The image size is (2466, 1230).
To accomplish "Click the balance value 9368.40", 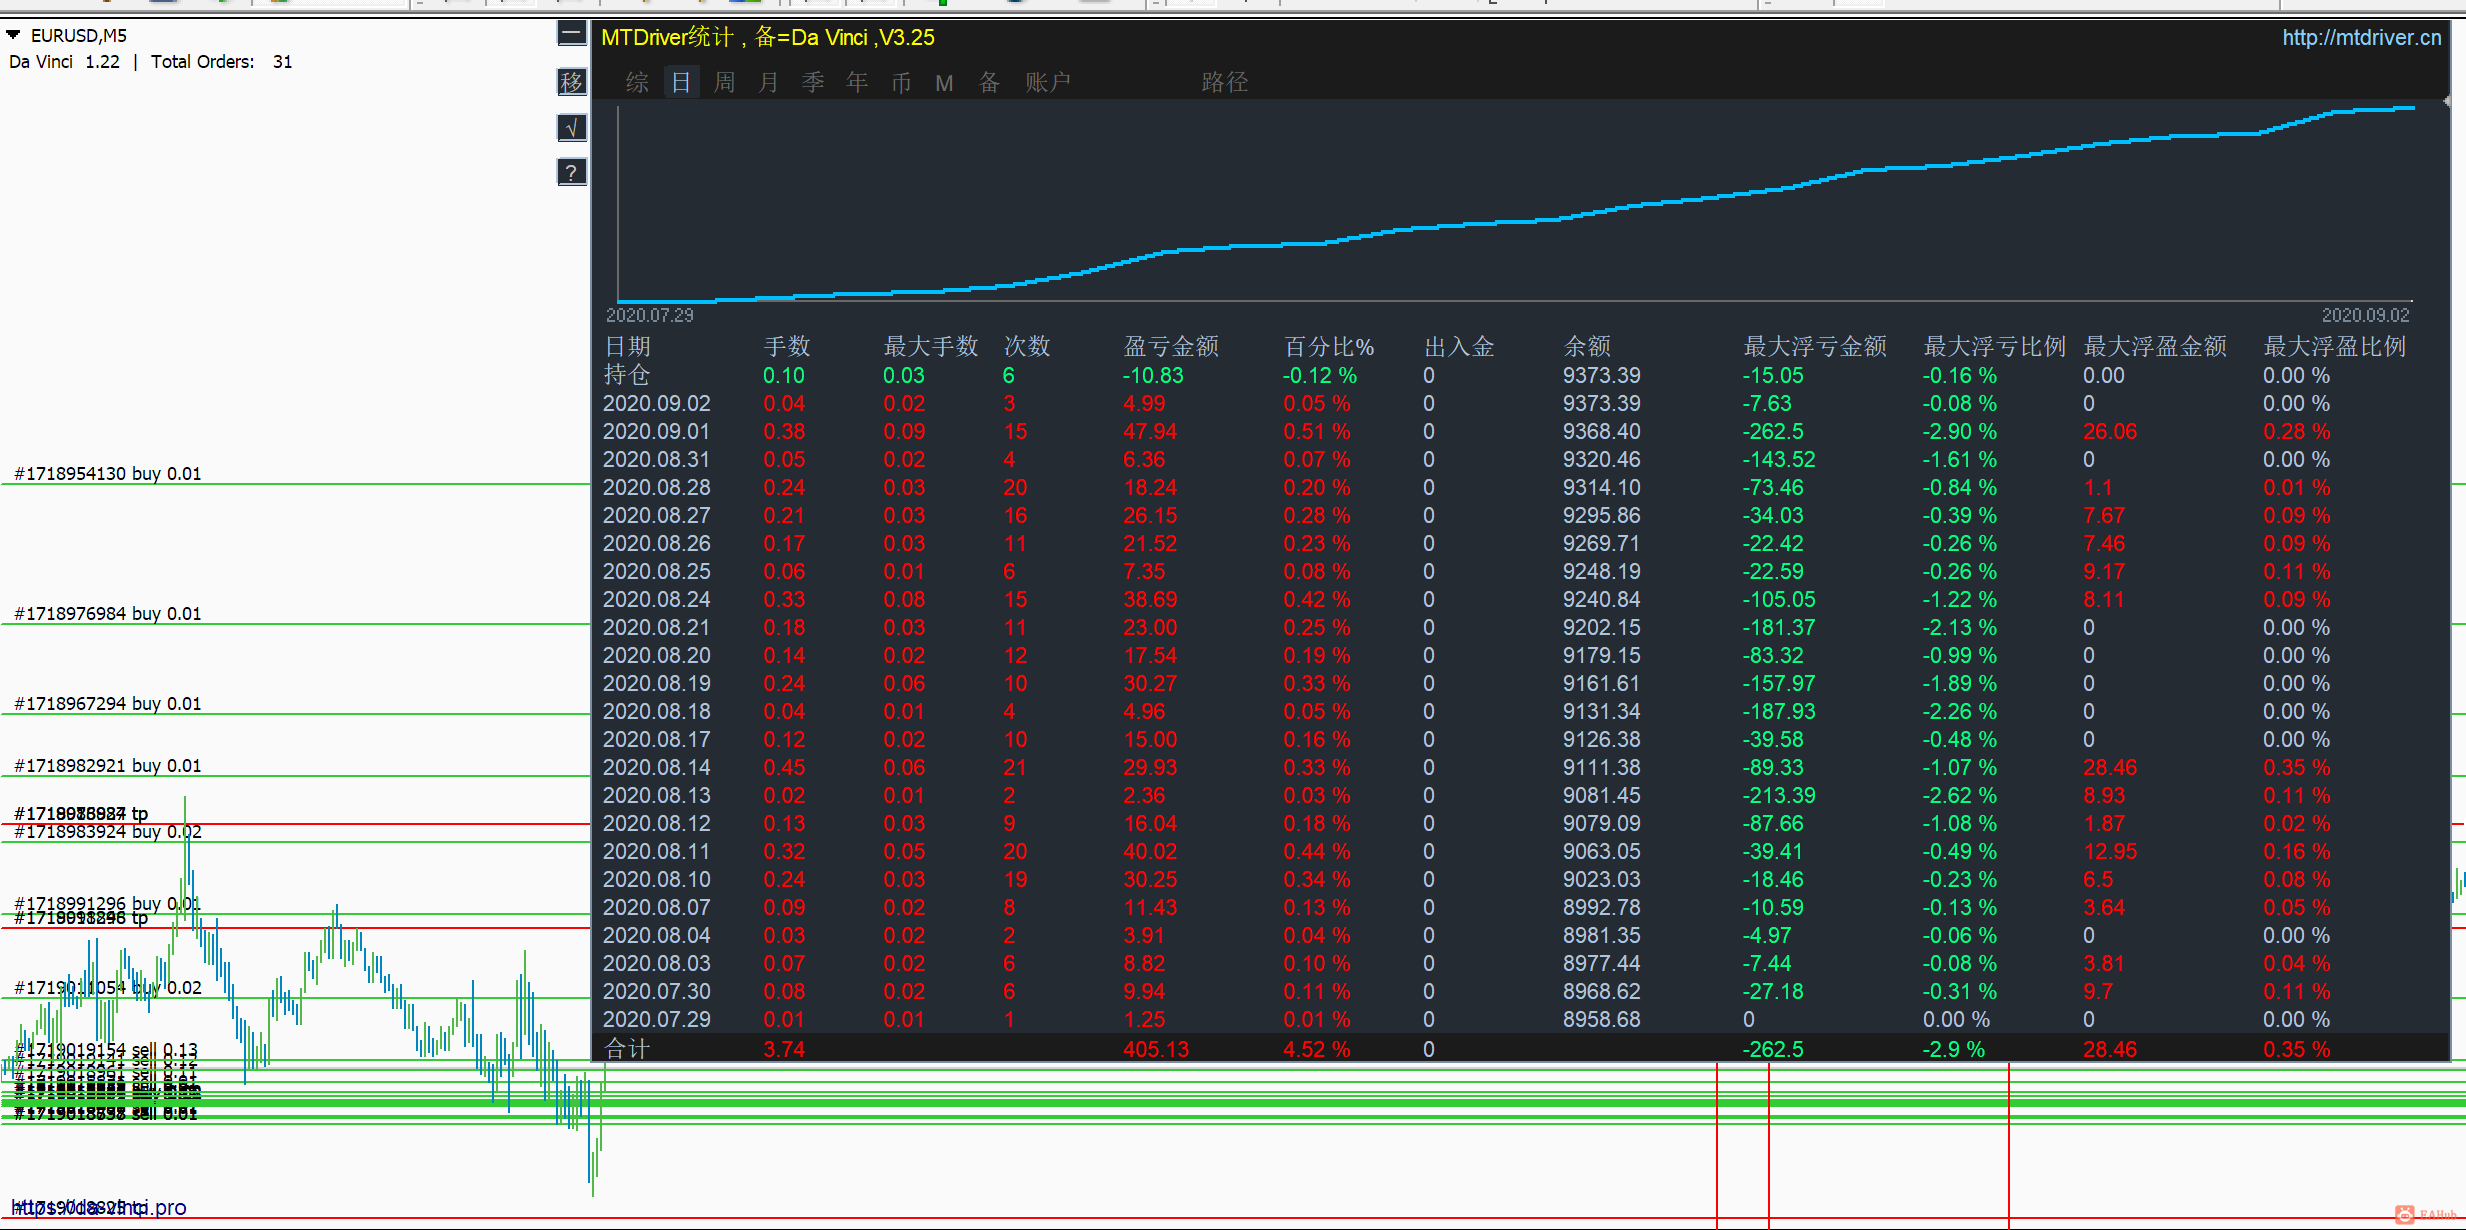I will (x=1602, y=431).
